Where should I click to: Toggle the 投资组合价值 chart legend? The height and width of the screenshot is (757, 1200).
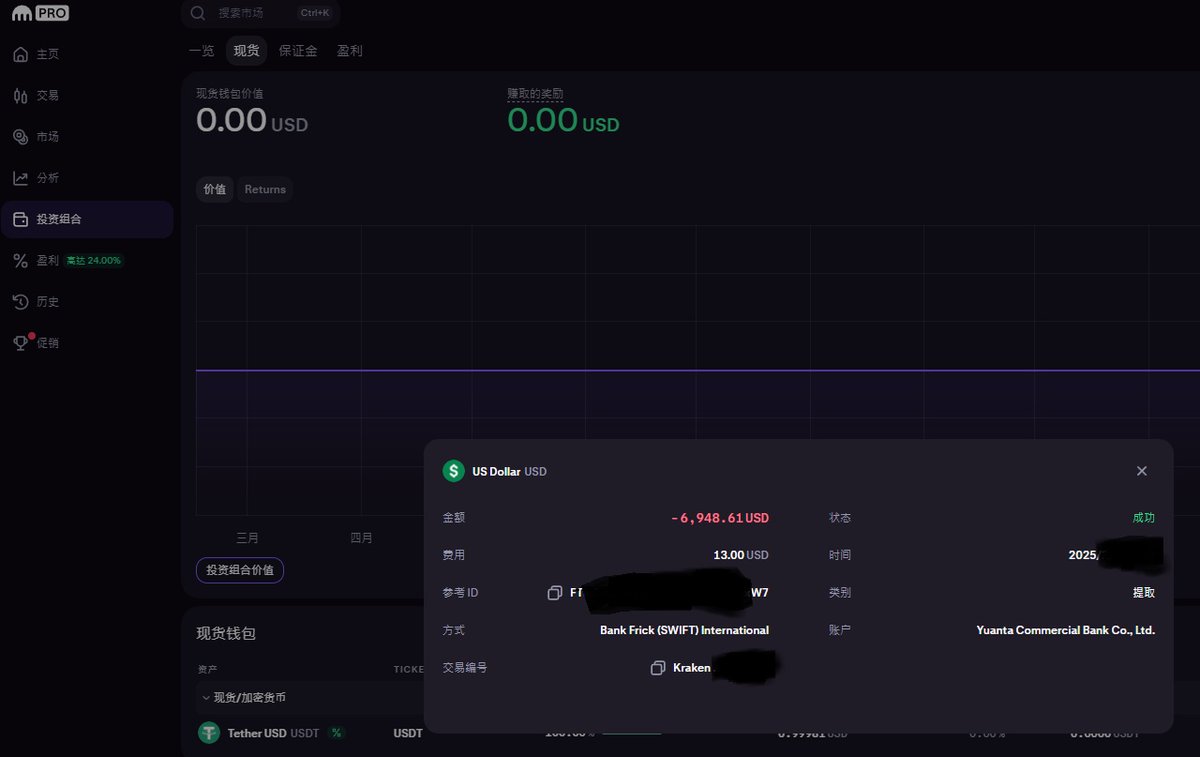240,570
